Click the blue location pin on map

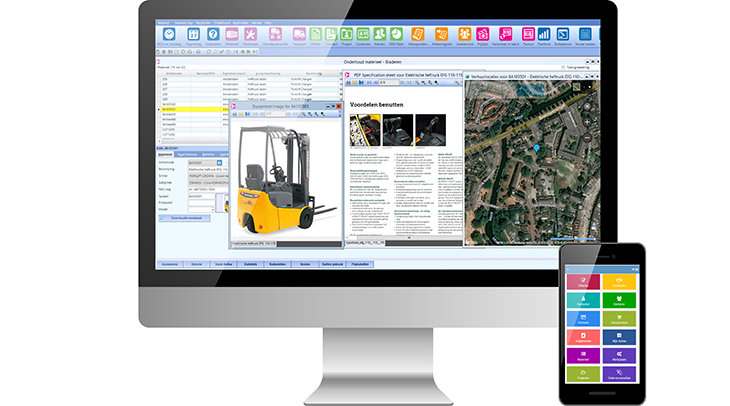pos(536,148)
